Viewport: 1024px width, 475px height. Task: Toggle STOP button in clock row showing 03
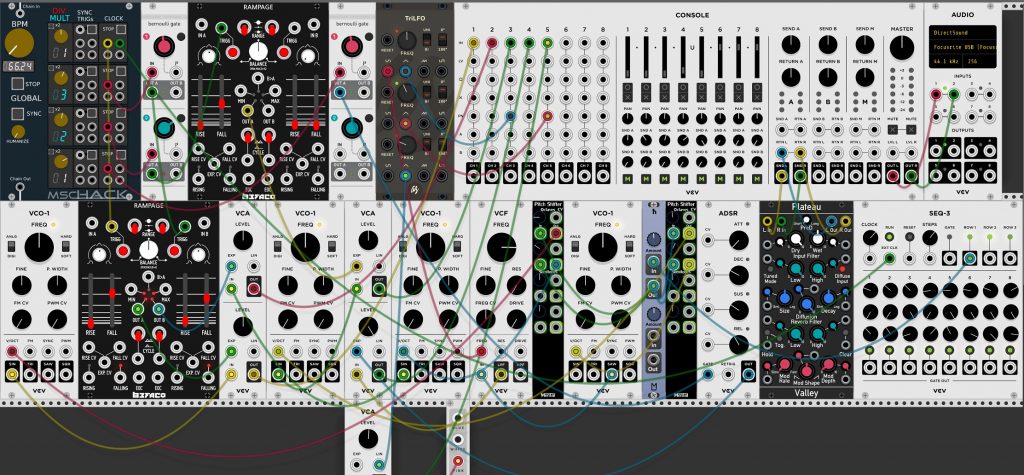[121, 71]
